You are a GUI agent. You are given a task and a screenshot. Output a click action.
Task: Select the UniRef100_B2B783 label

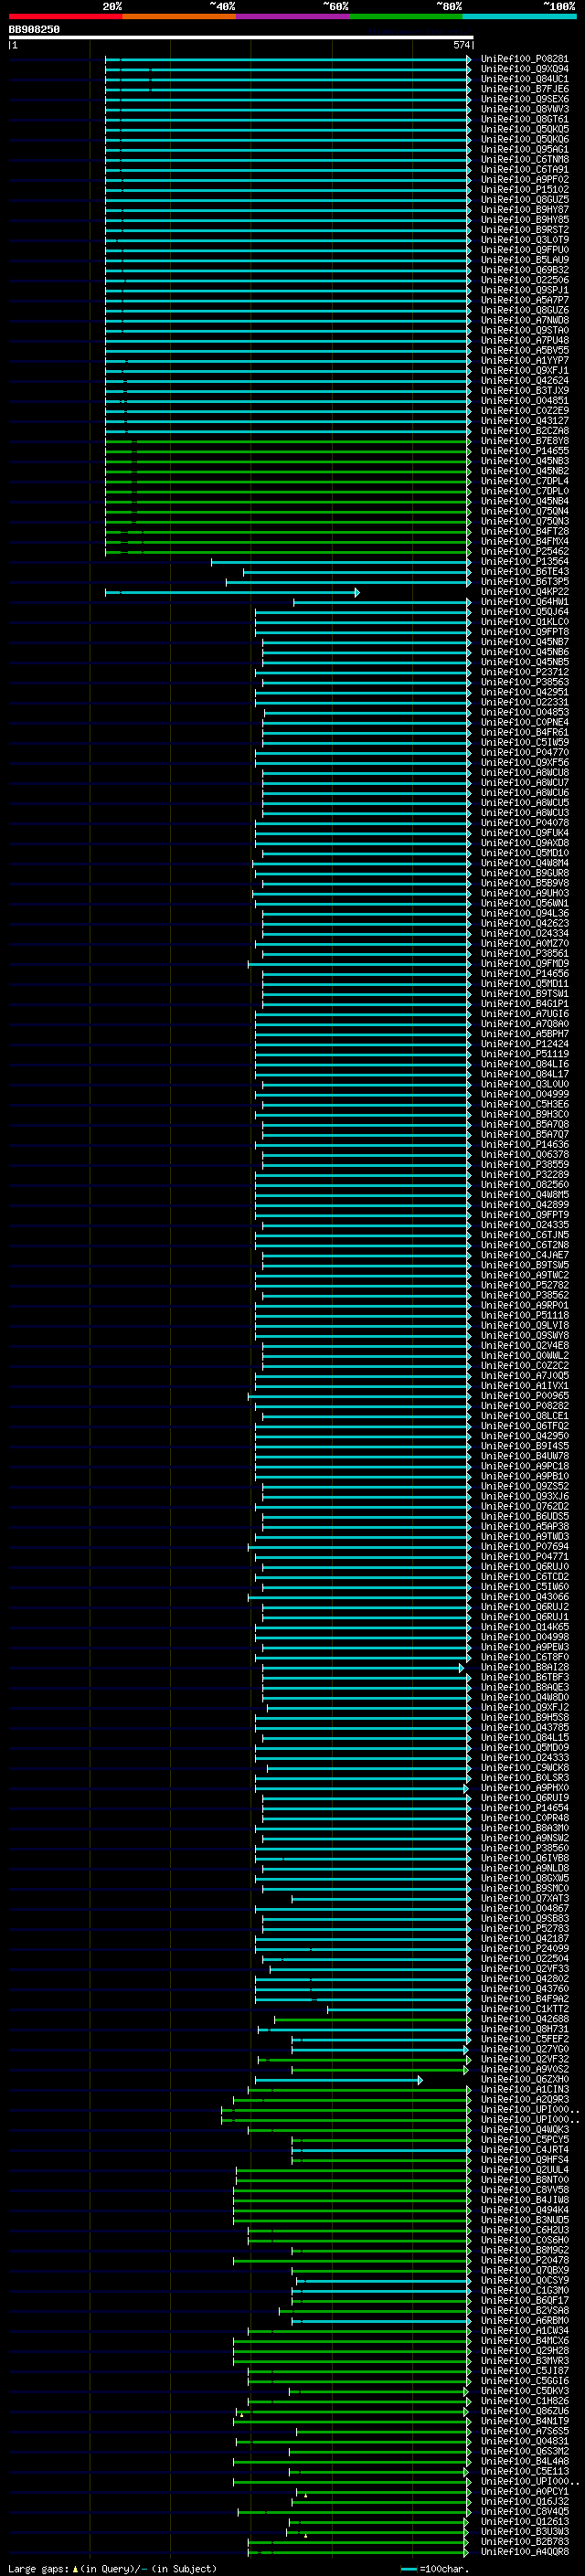click(x=525, y=2542)
